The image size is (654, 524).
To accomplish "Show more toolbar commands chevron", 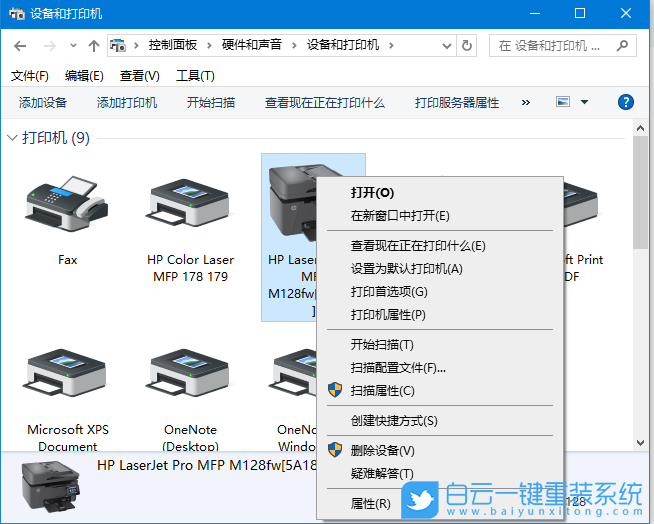I will (526, 102).
